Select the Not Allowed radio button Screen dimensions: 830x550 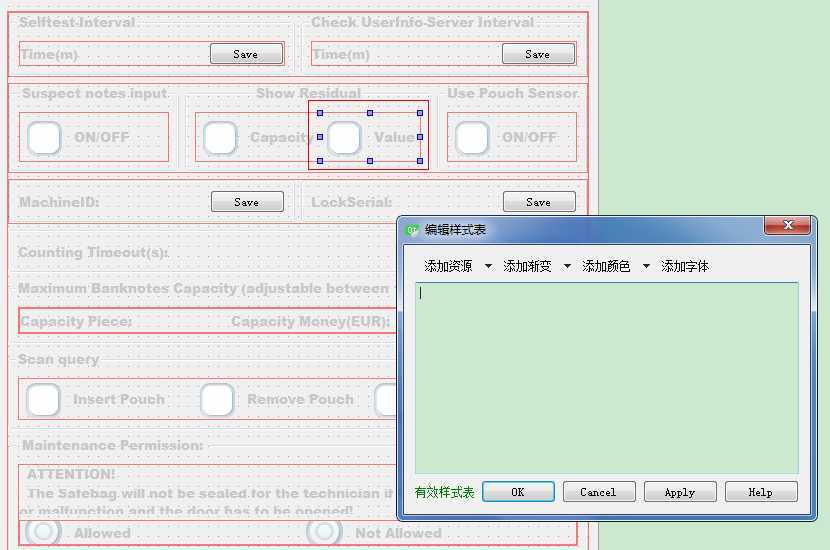(x=324, y=531)
